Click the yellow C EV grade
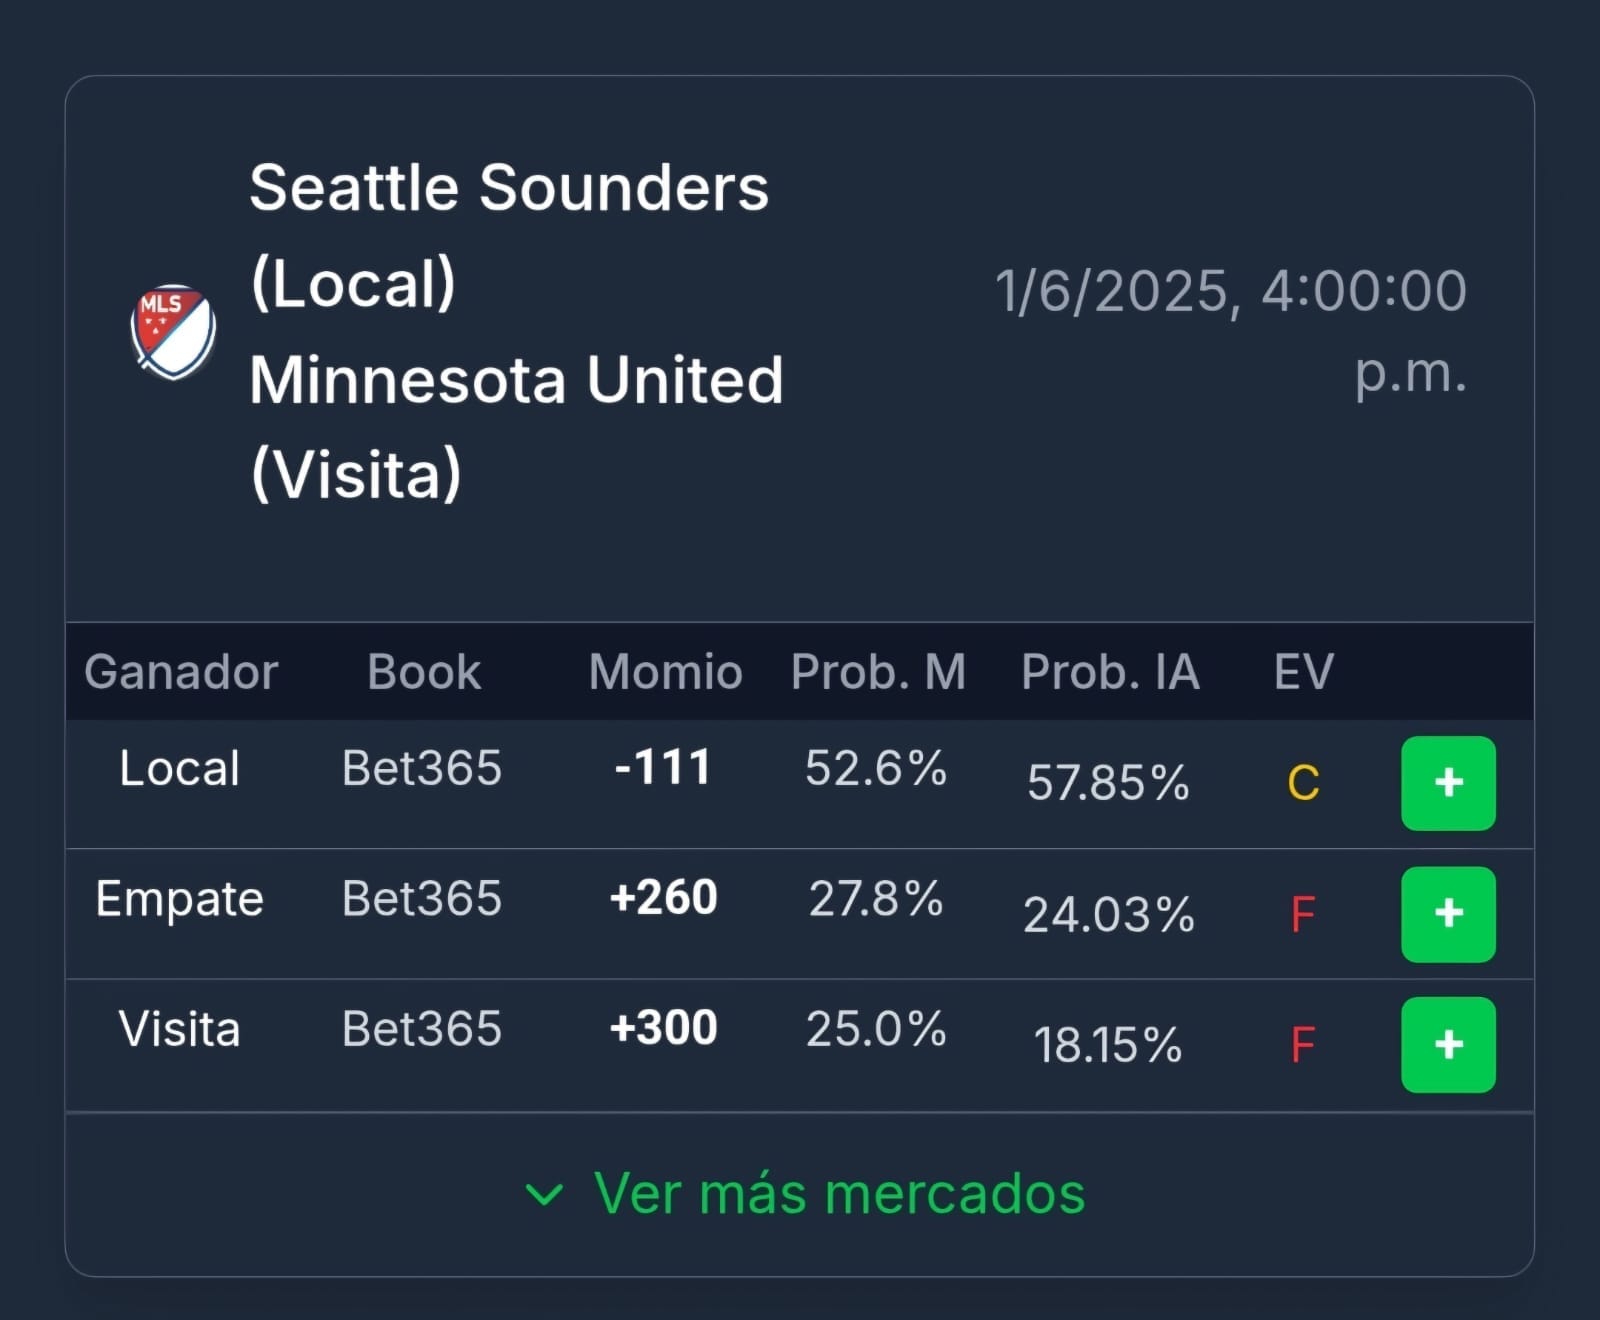Image resolution: width=1600 pixels, height=1320 pixels. coord(1303,783)
